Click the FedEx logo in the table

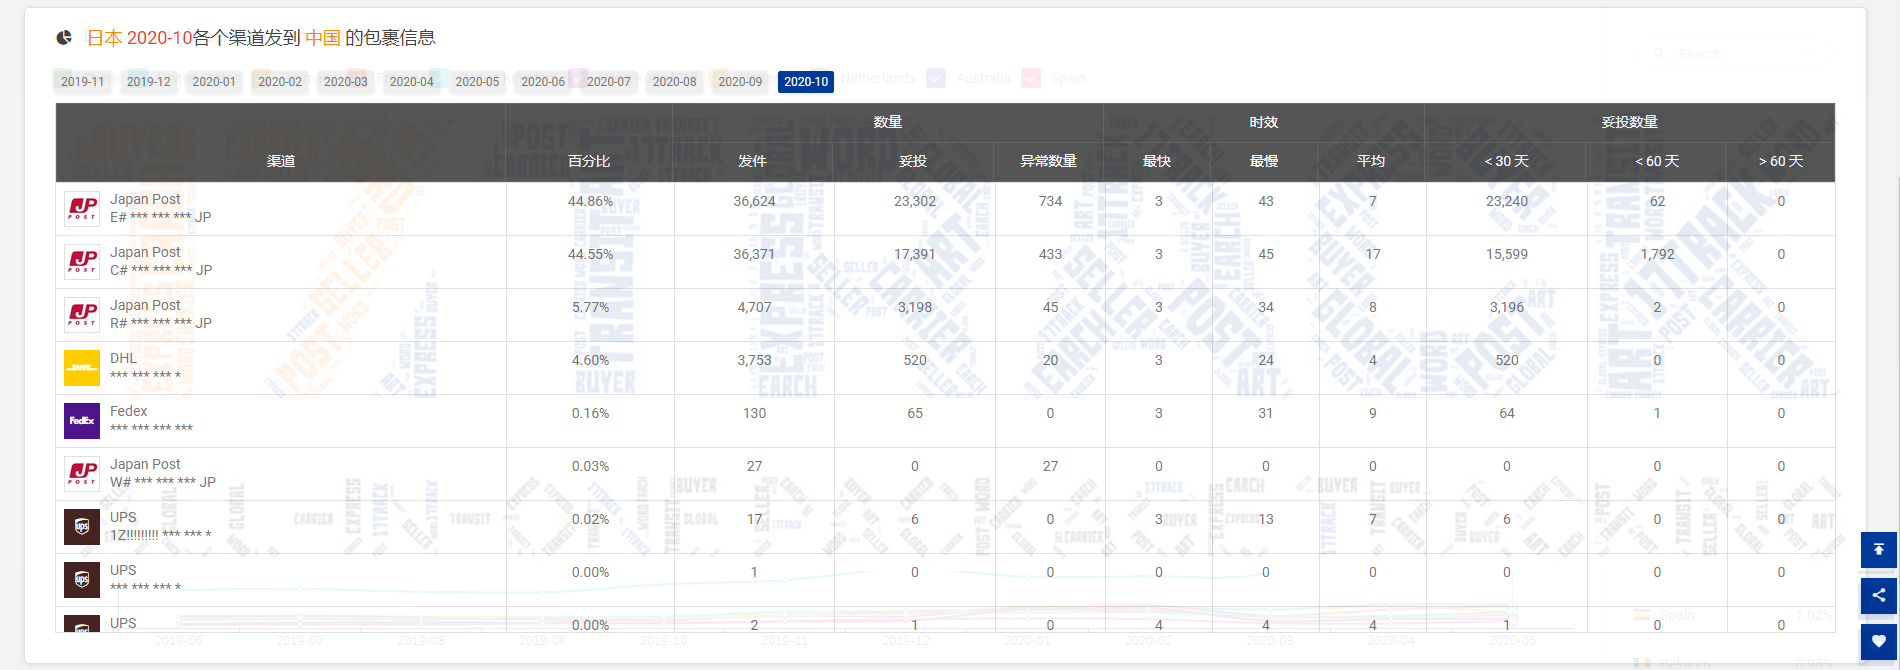82,420
